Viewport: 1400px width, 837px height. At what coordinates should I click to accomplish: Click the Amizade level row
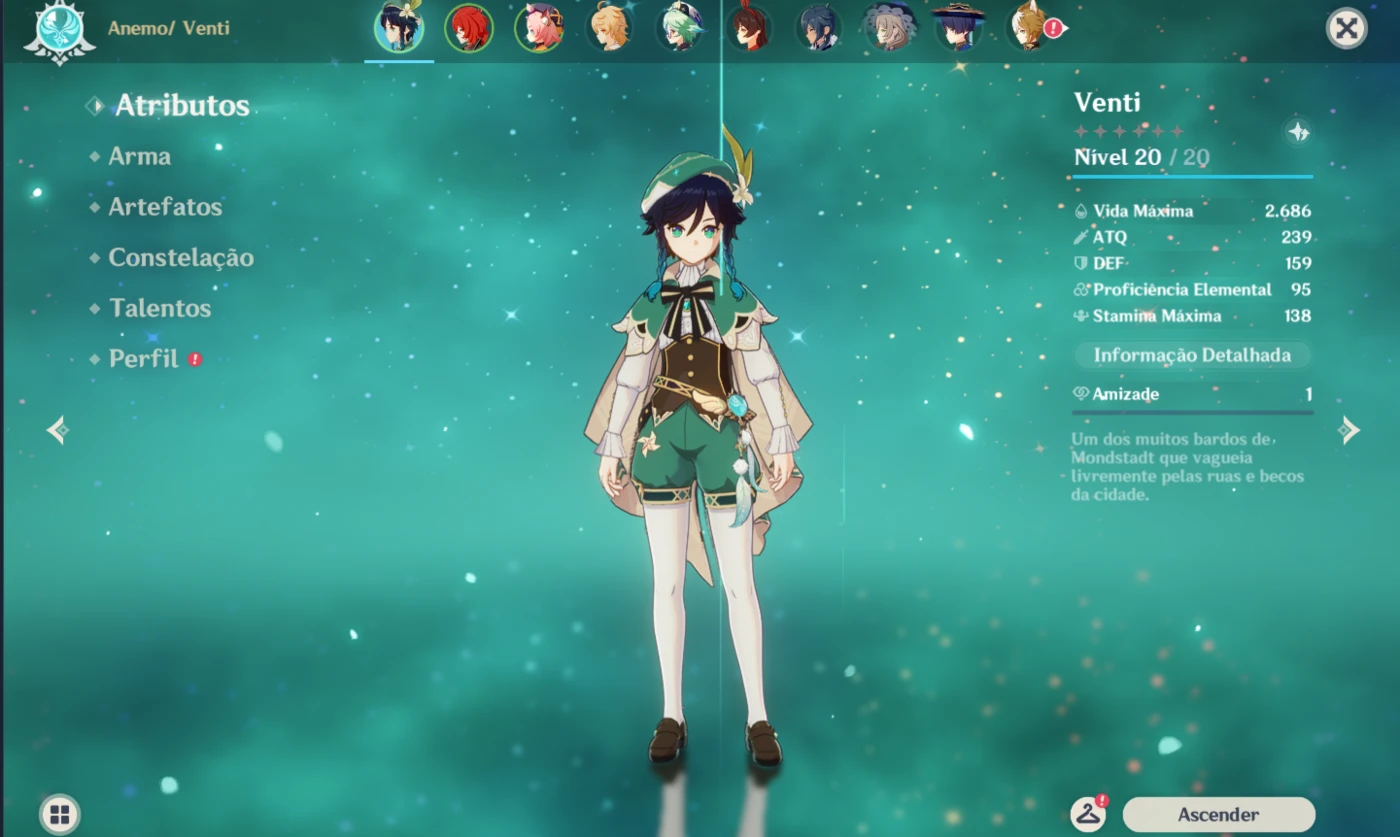pos(1192,394)
